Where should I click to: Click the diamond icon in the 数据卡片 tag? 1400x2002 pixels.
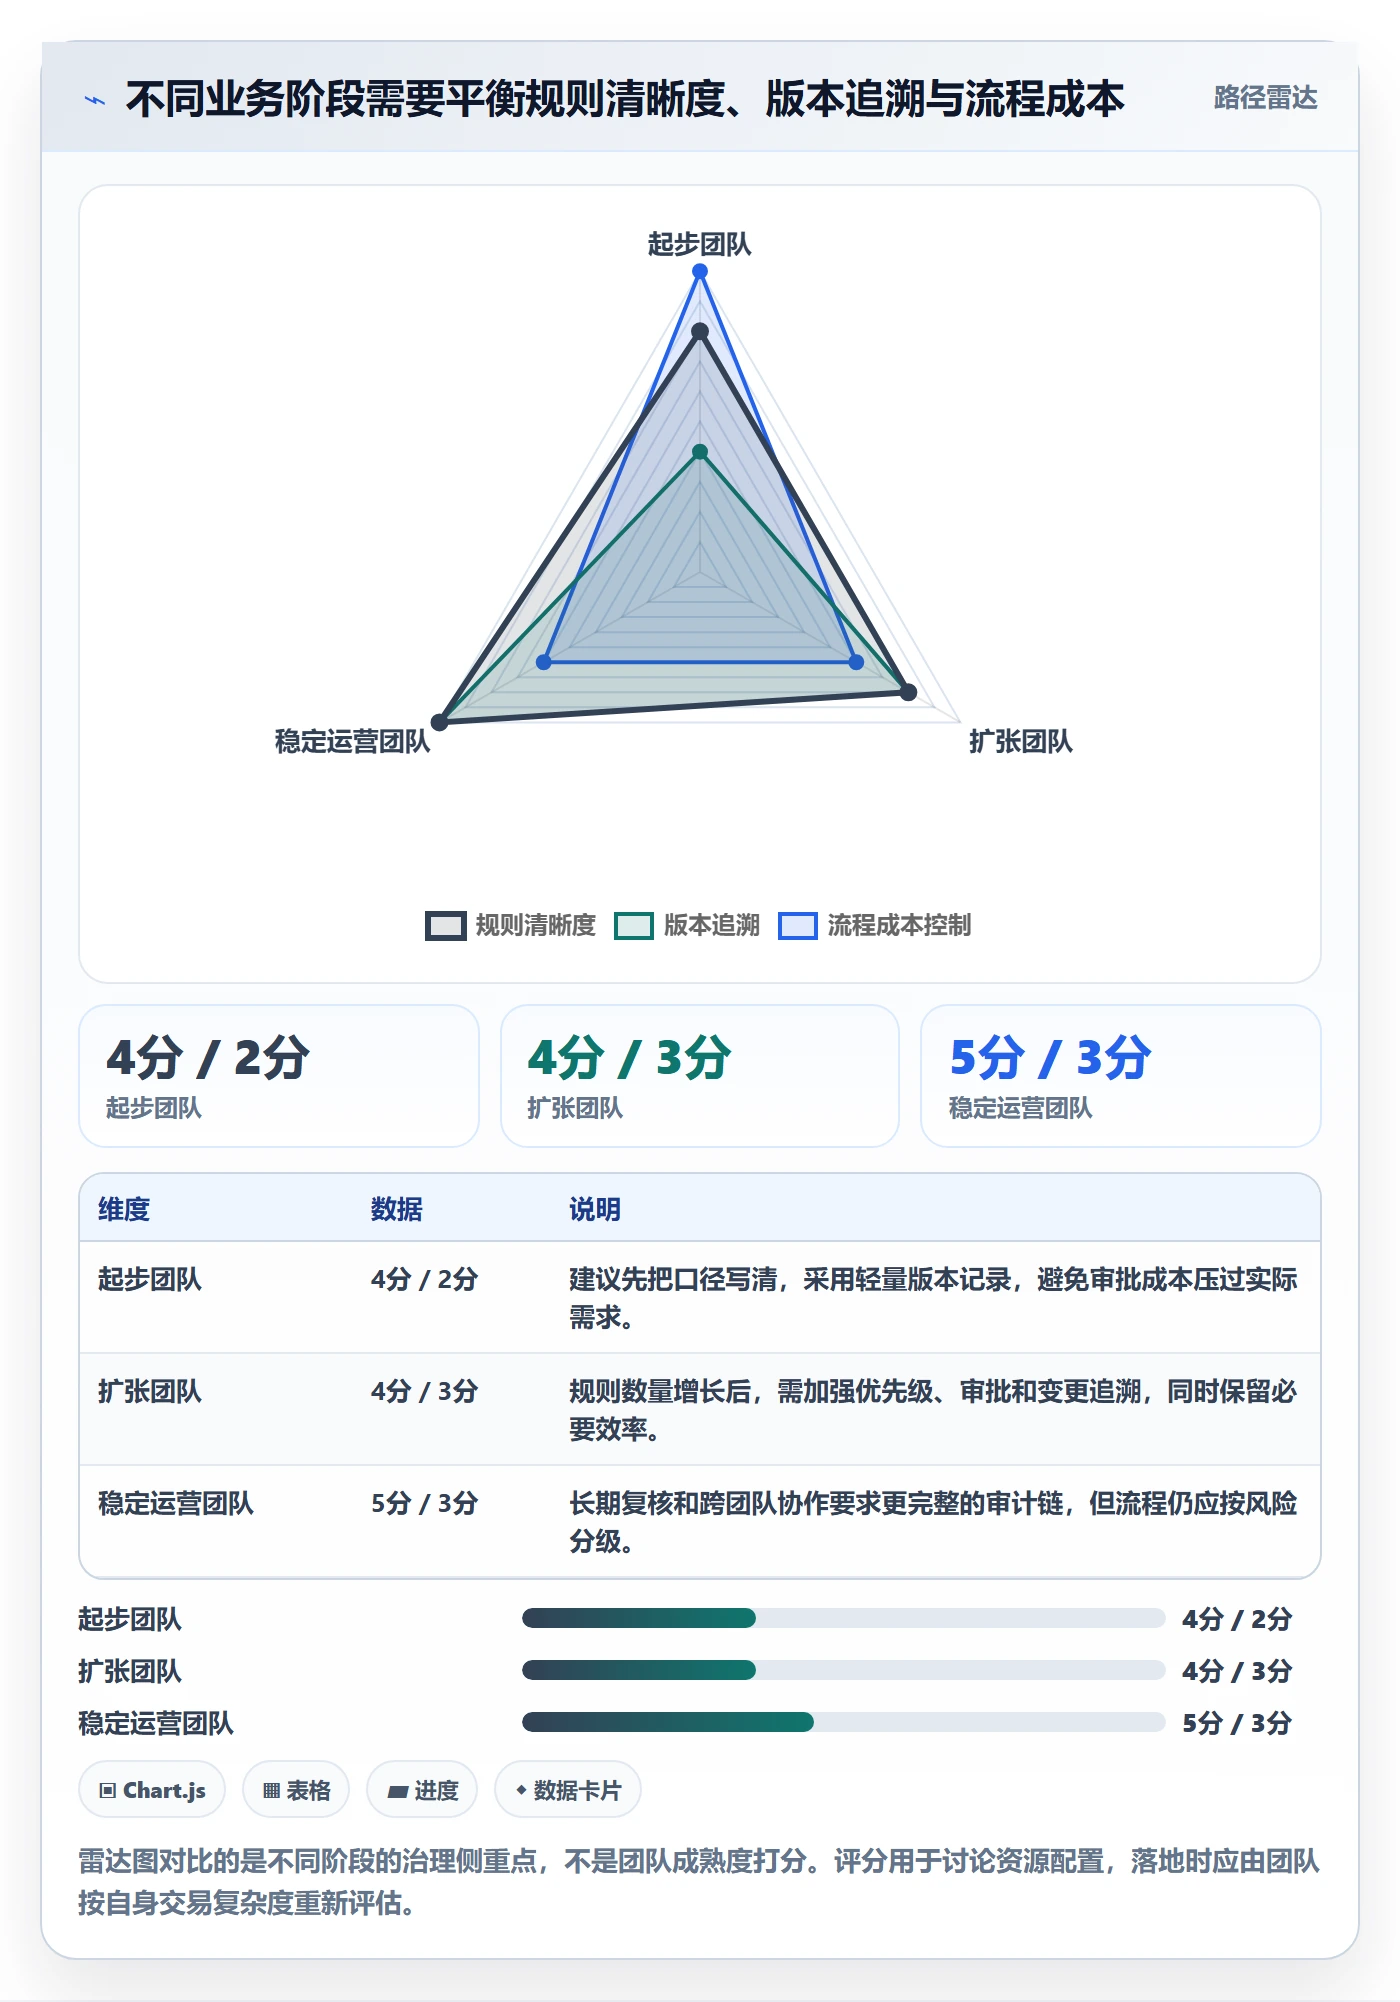pyautogui.click(x=521, y=1790)
